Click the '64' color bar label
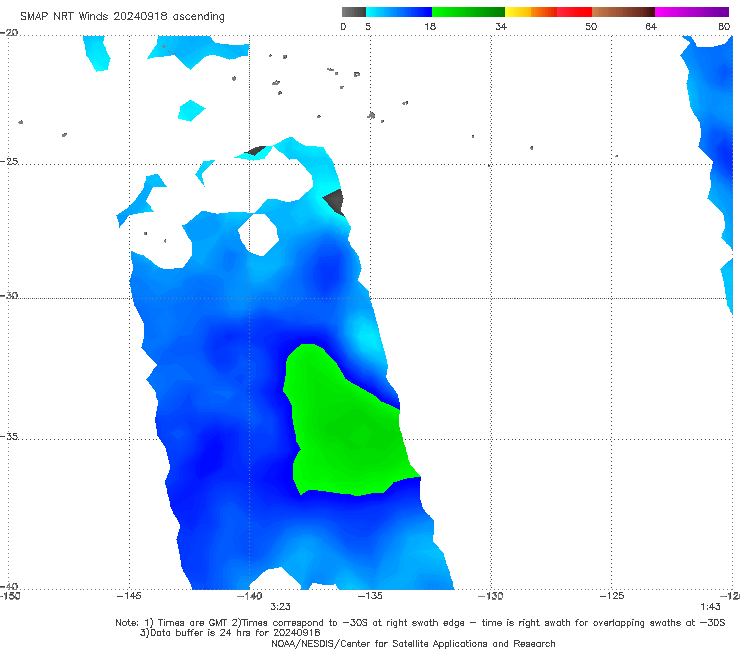Viewport: 740px width, 650px height. tap(651, 26)
